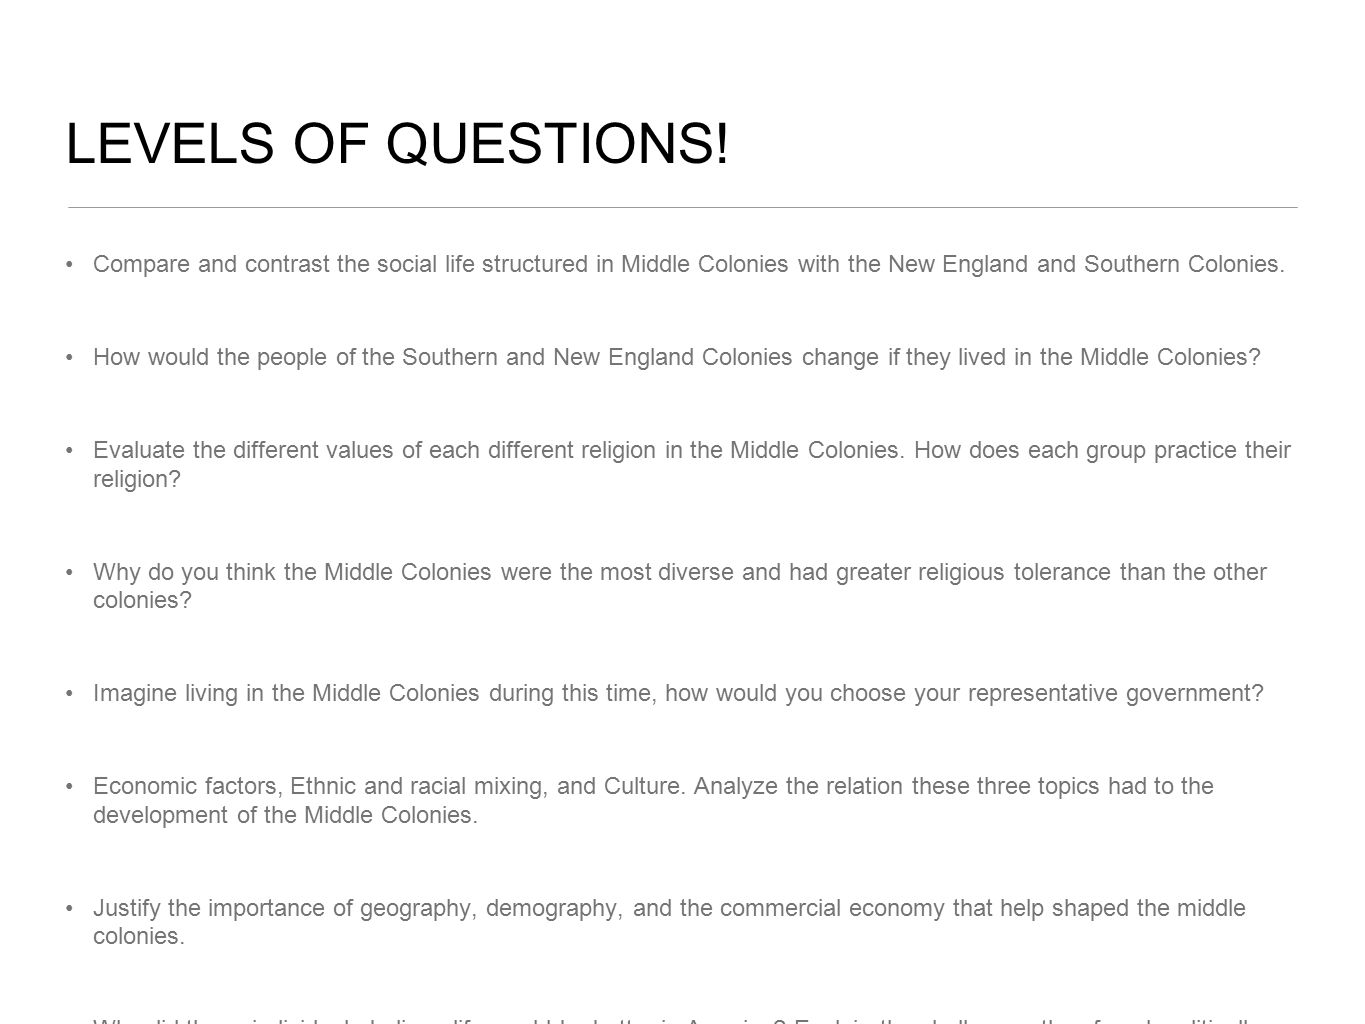Click the bullet dot before 'Evaluate the different'
This screenshot has height=1024, width=1365.
(x=69, y=450)
